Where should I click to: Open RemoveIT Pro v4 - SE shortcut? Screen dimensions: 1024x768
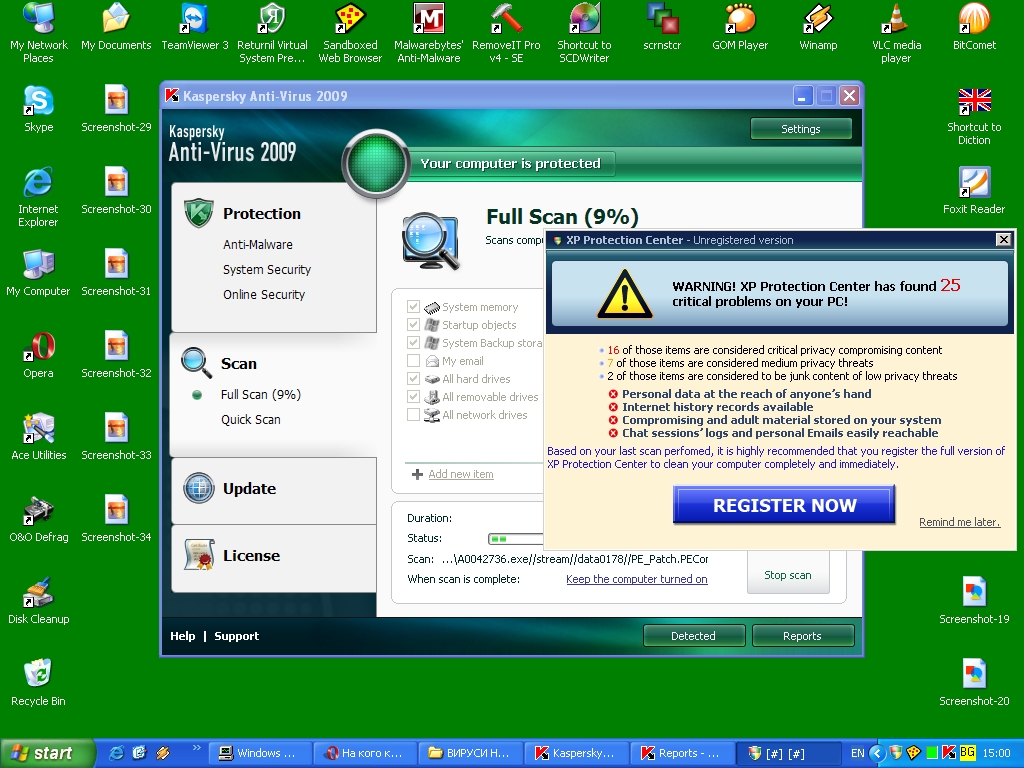[506, 32]
